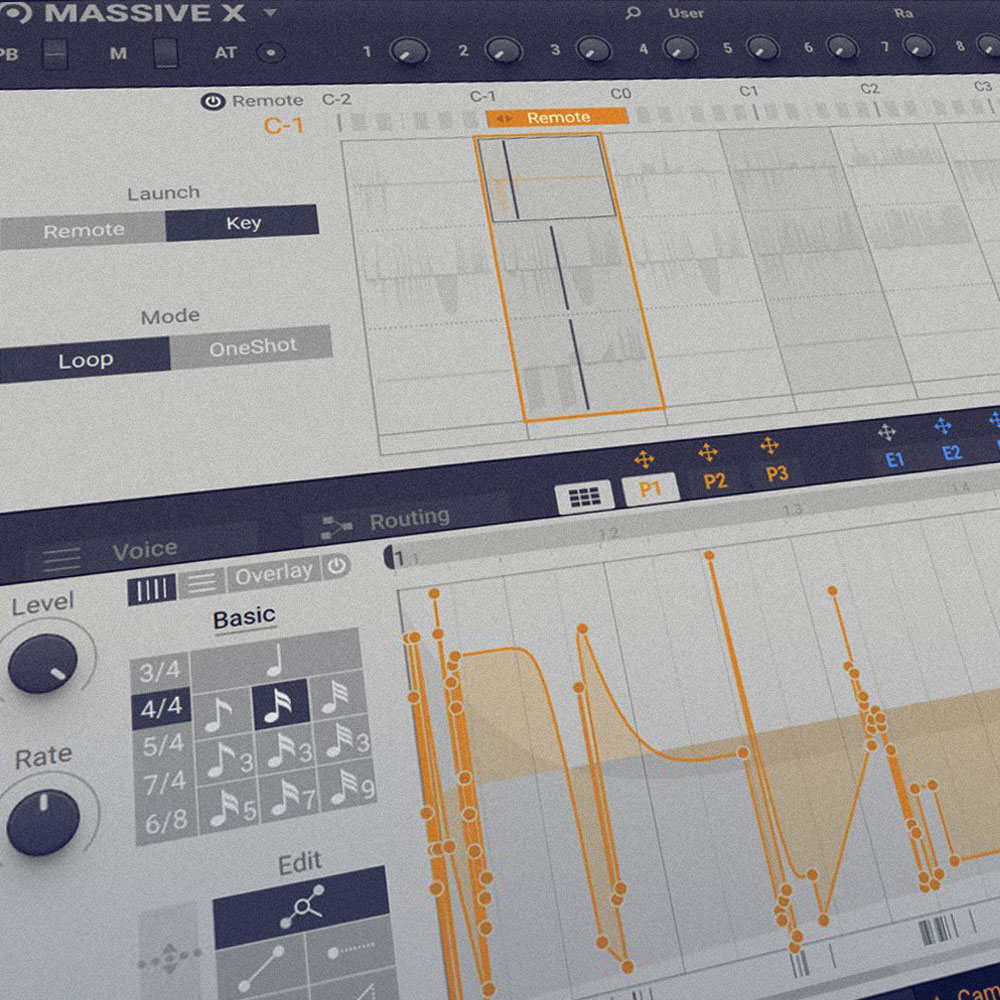Click the Basic grid label
This screenshot has height=1000, width=1000.
[244, 617]
